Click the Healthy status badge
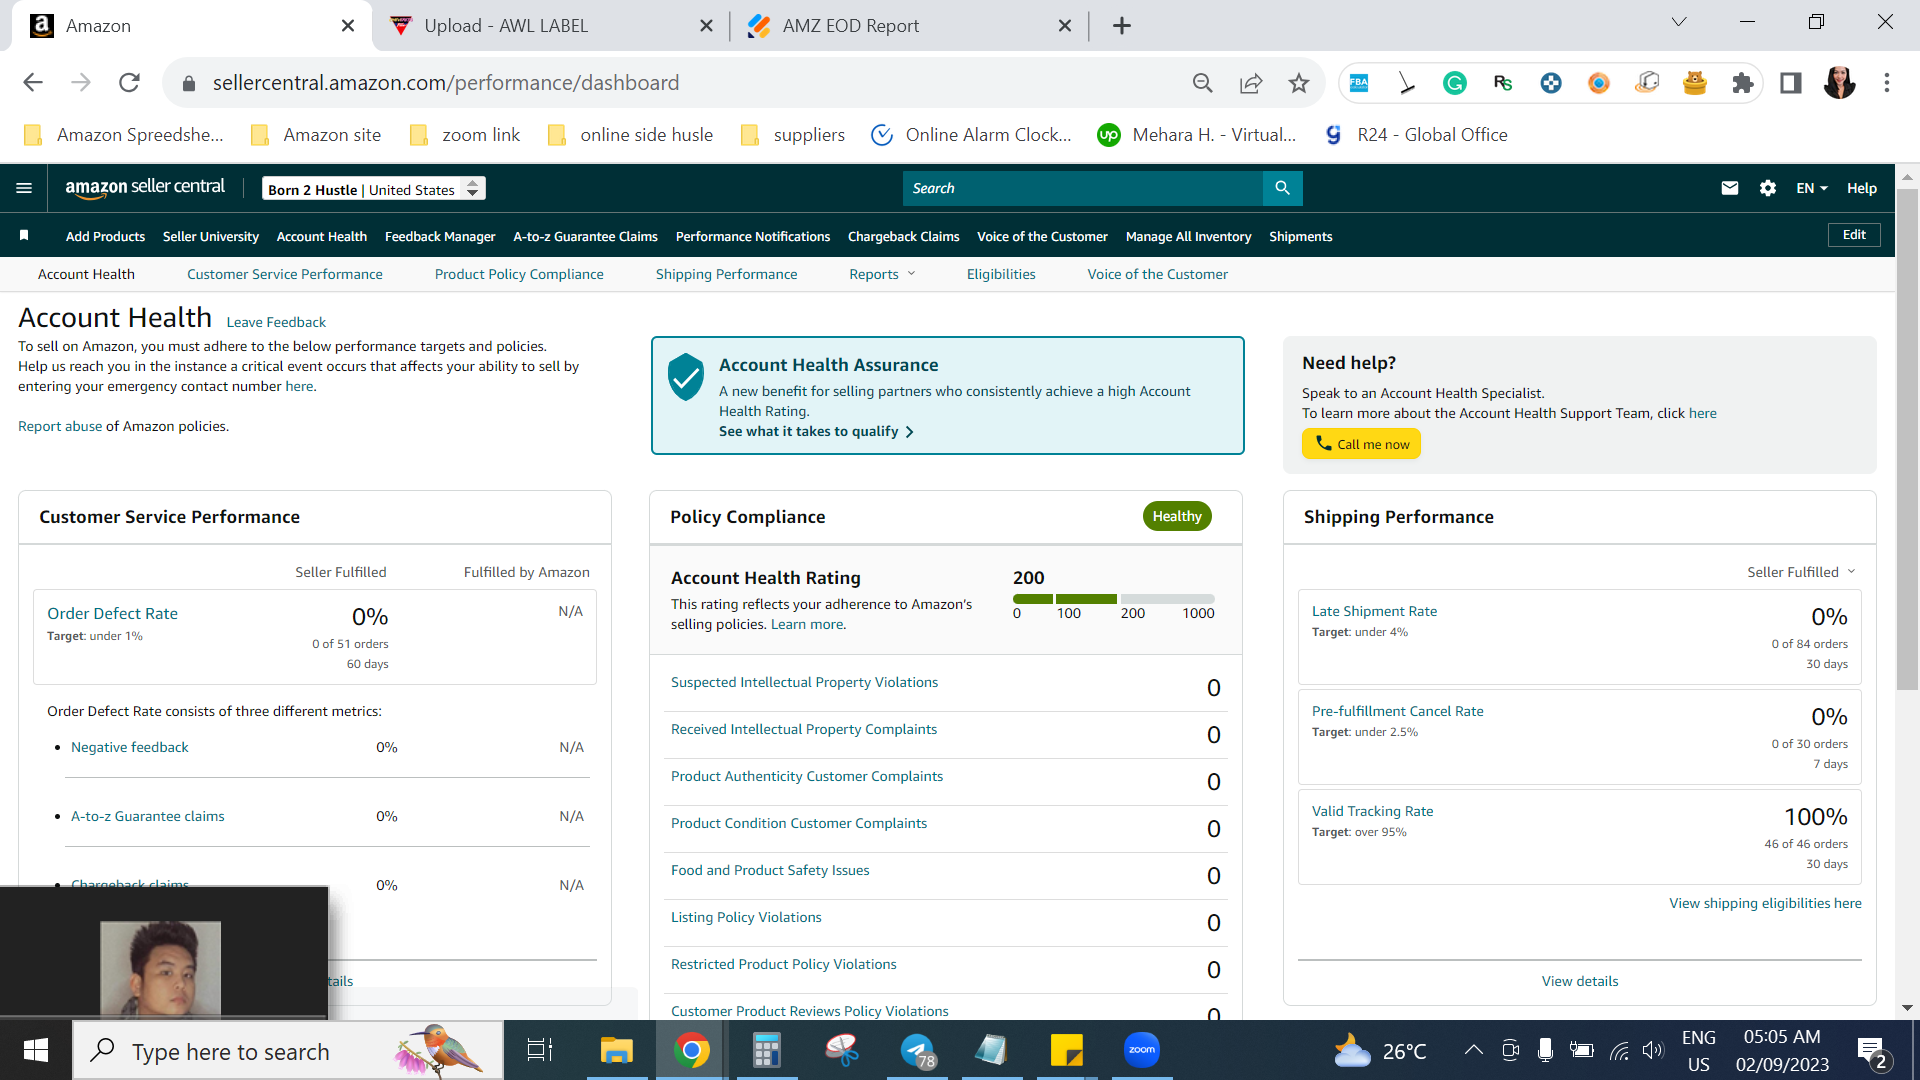 point(1177,516)
